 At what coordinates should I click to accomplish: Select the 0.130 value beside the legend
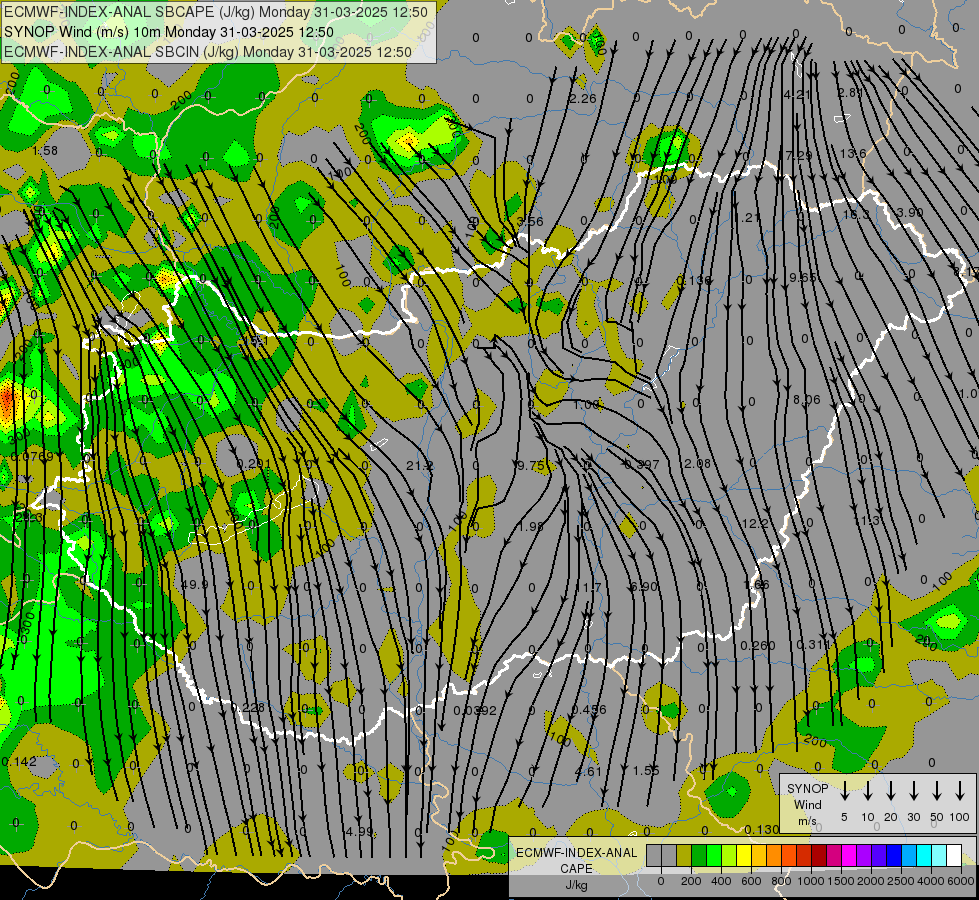pos(762,829)
